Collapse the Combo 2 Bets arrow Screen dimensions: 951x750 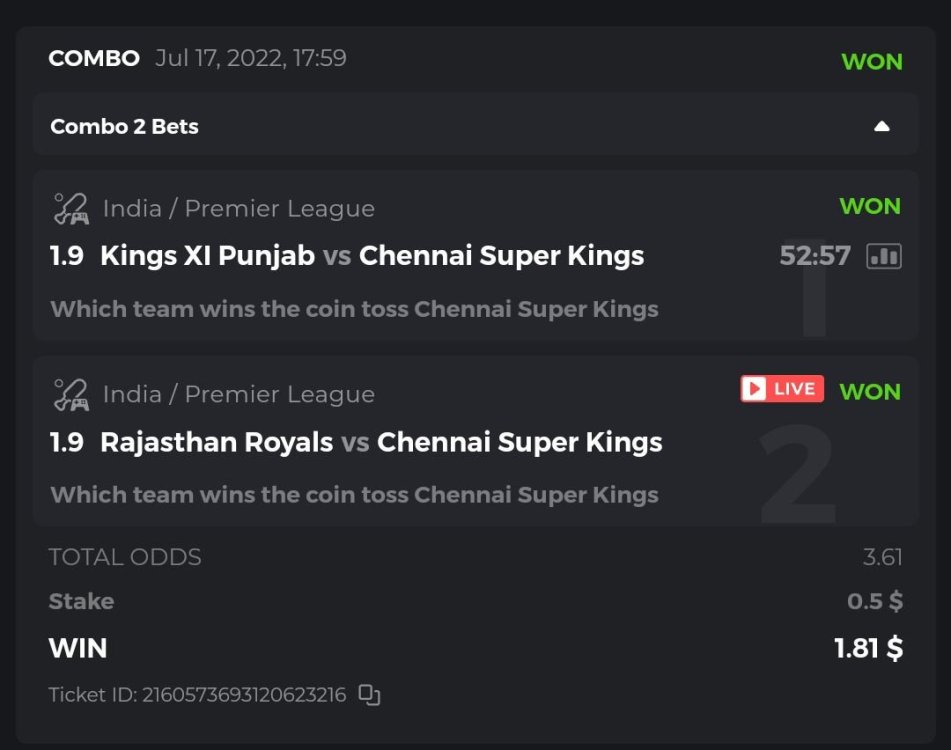881,127
